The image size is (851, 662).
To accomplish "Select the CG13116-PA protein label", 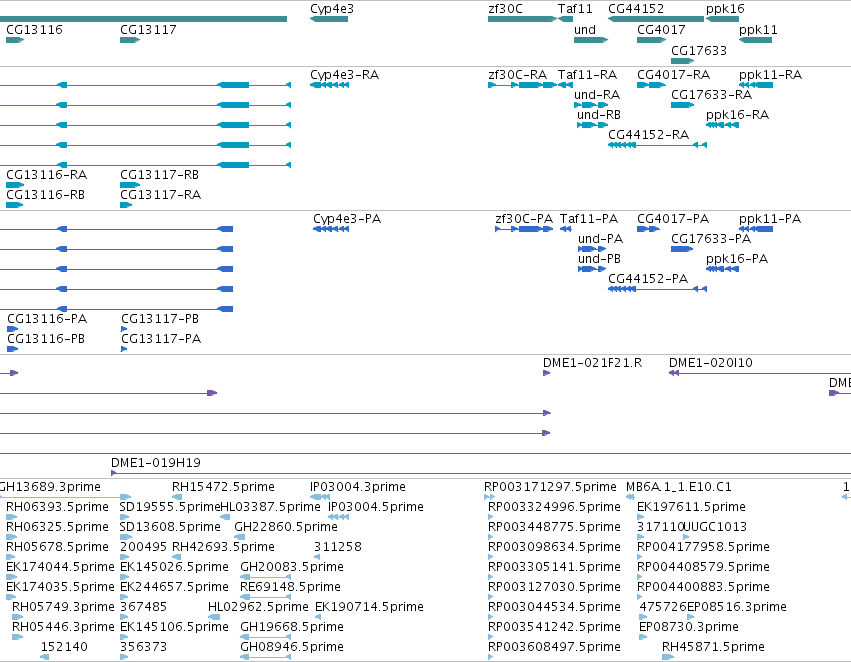I will [x=47, y=319].
